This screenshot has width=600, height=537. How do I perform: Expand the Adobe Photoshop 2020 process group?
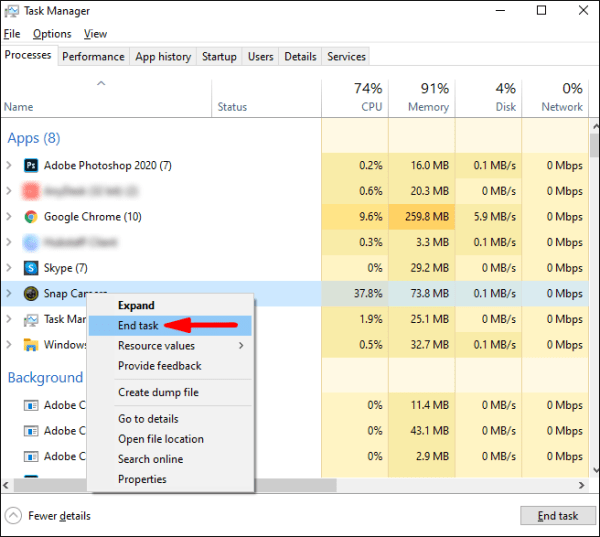tap(9, 165)
